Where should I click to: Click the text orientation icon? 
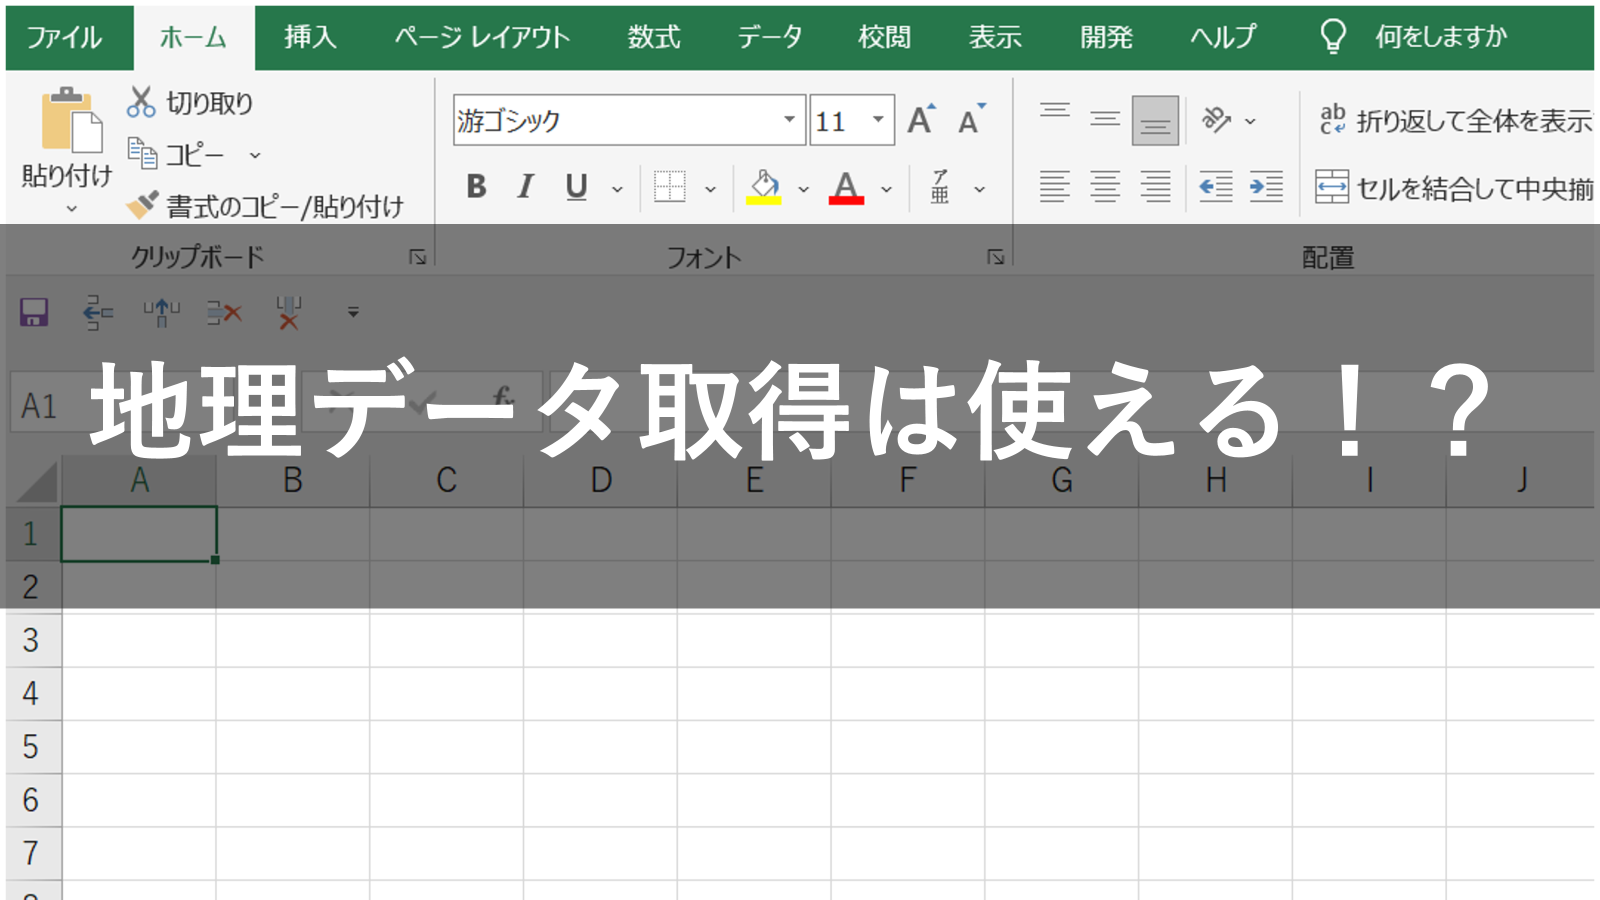pyautogui.click(x=1215, y=120)
